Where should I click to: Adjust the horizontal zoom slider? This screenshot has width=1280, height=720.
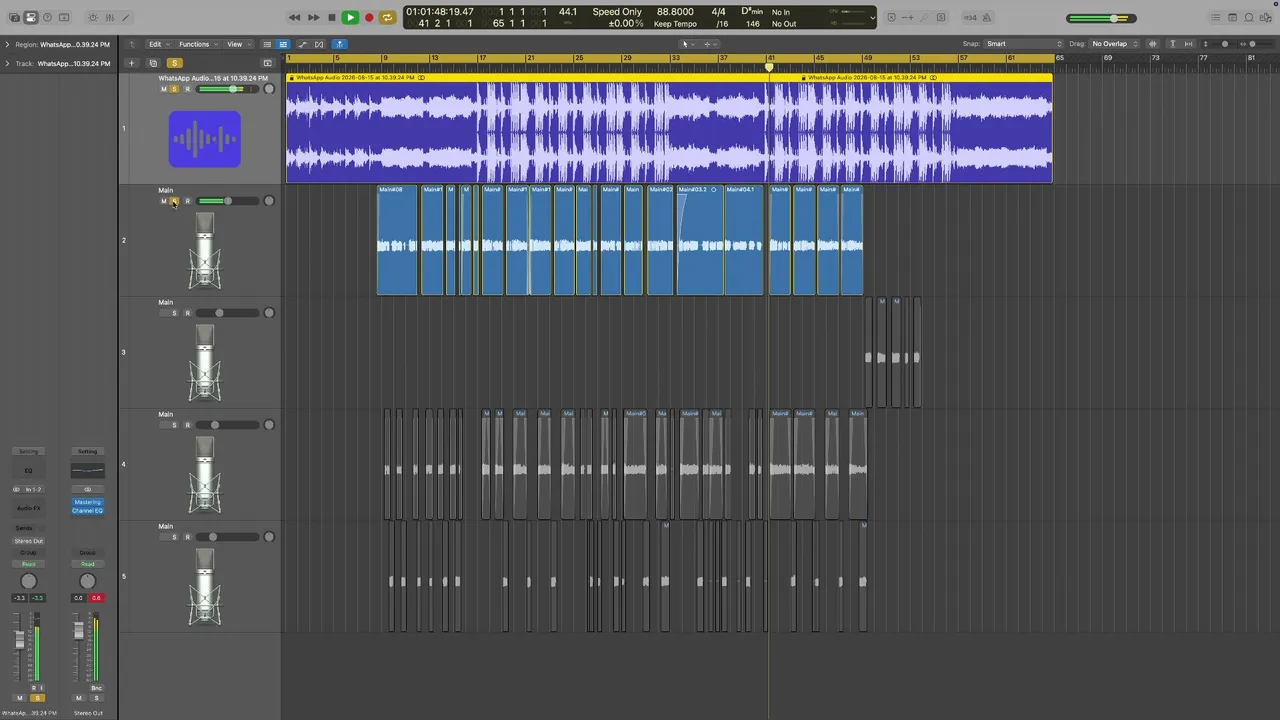1256,44
